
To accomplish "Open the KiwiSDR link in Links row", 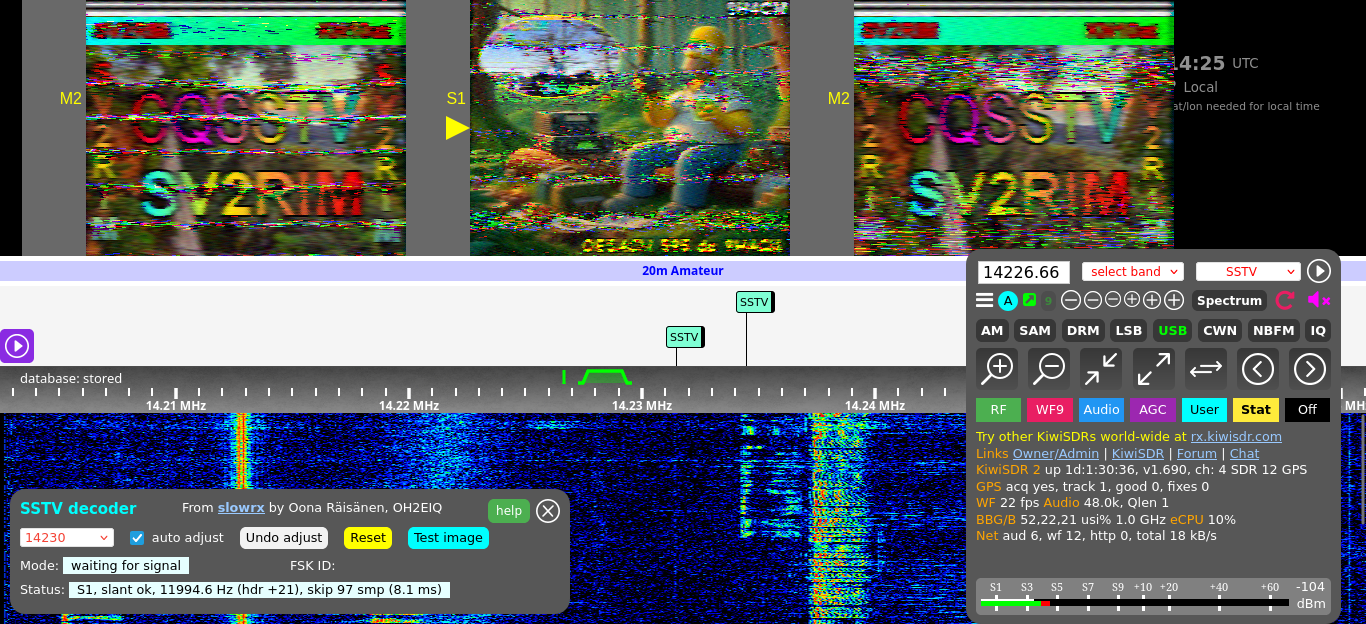I will (x=1140, y=454).
